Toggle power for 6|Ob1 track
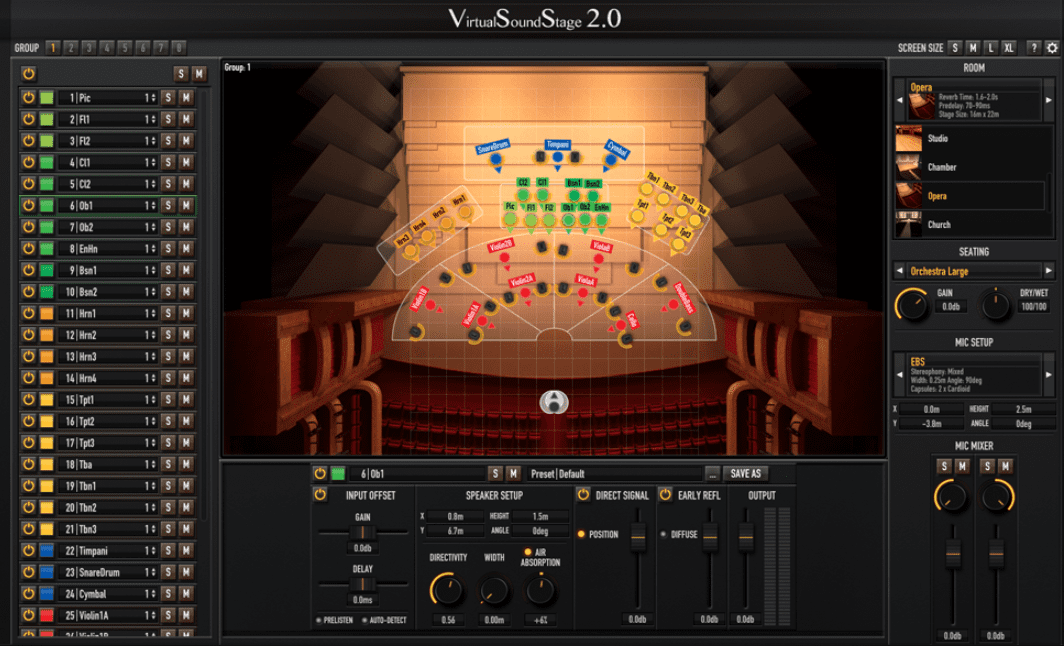 pyautogui.click(x=28, y=205)
